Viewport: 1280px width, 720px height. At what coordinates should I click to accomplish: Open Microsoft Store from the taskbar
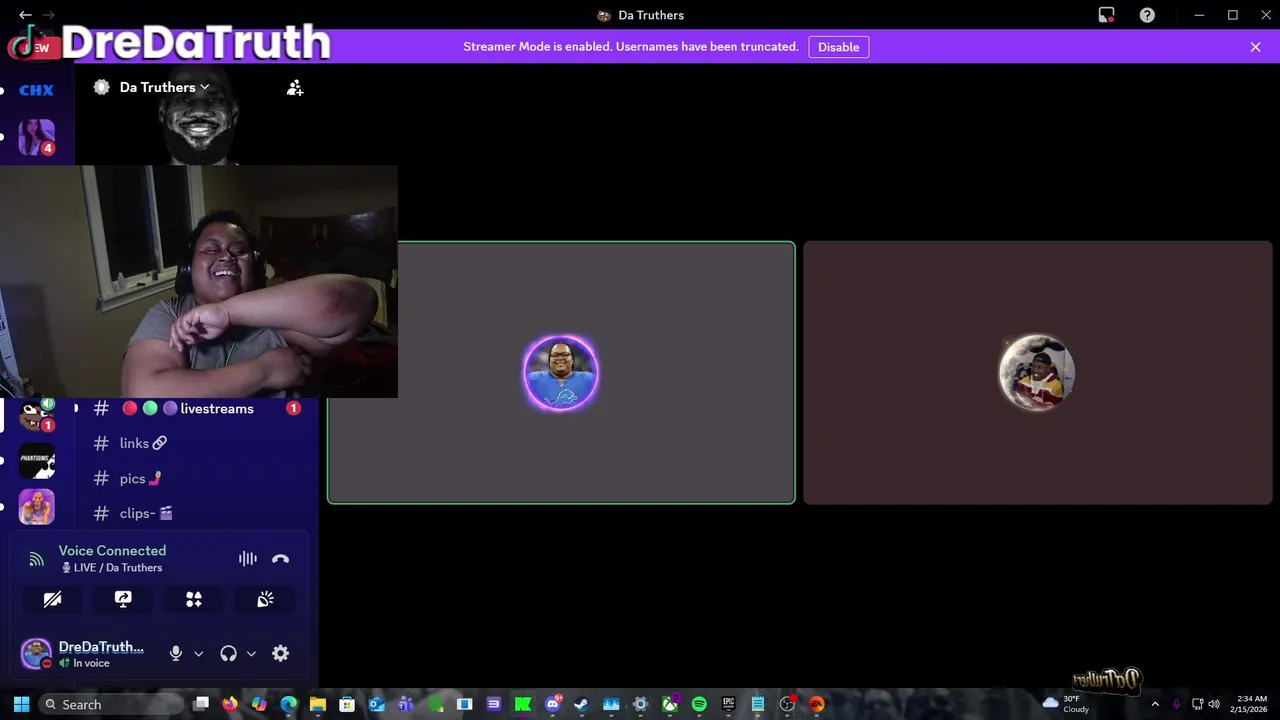click(x=347, y=704)
